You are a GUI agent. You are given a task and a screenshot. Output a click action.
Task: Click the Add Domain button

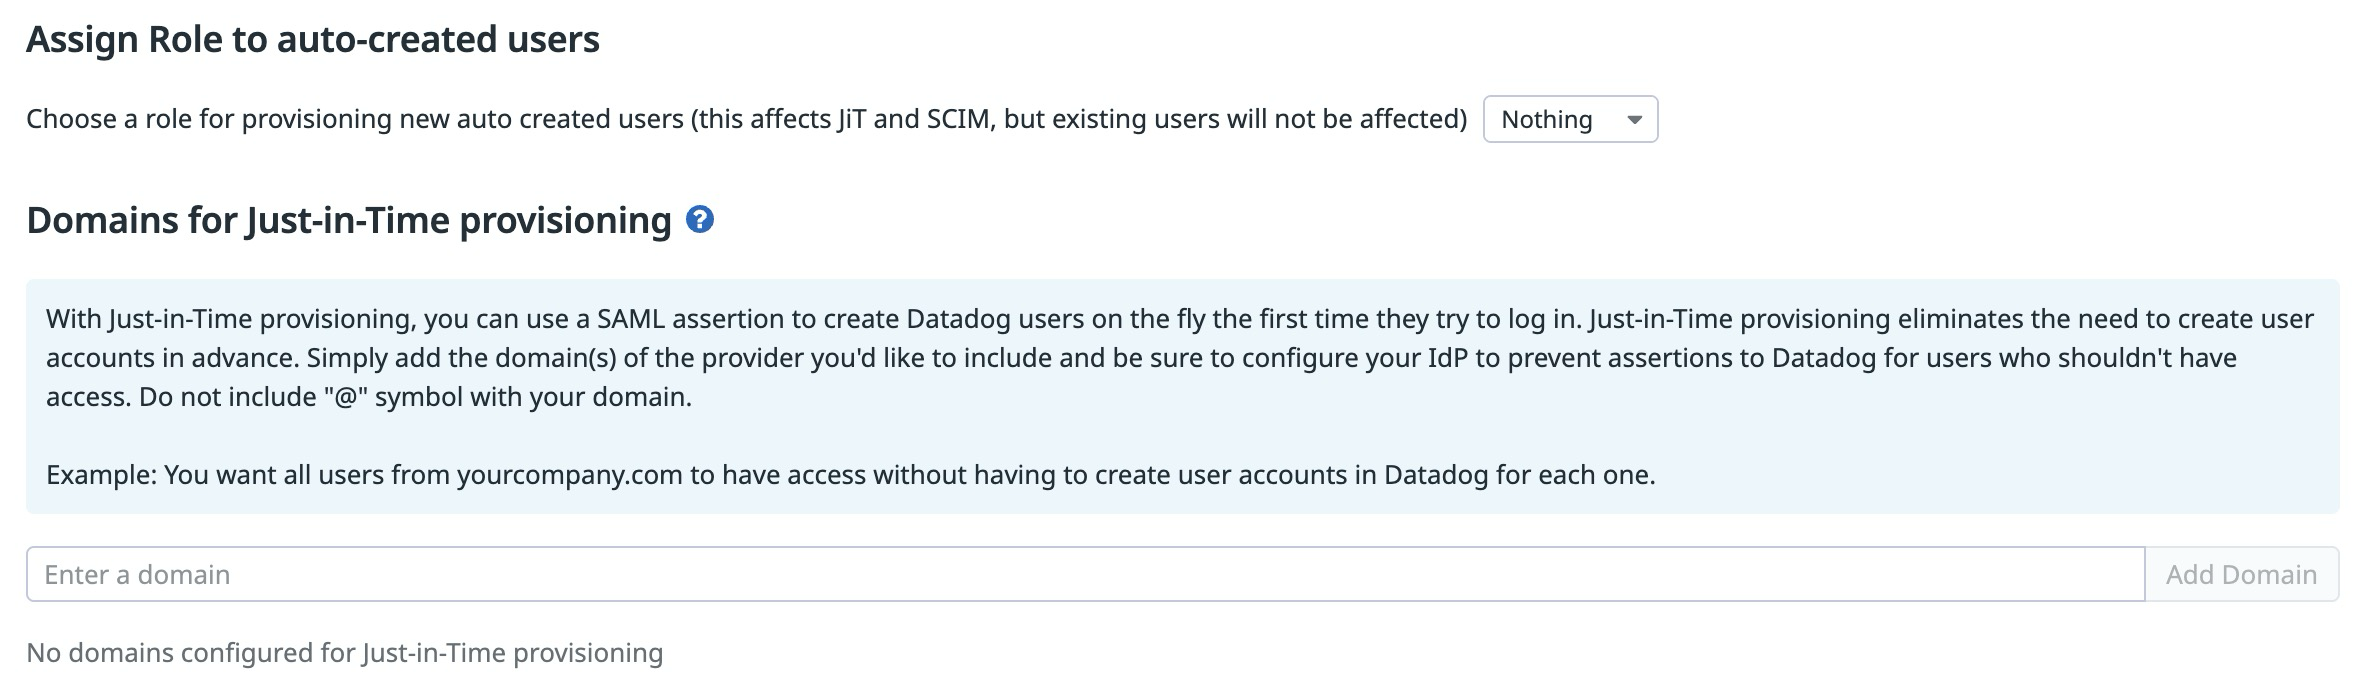2244,574
